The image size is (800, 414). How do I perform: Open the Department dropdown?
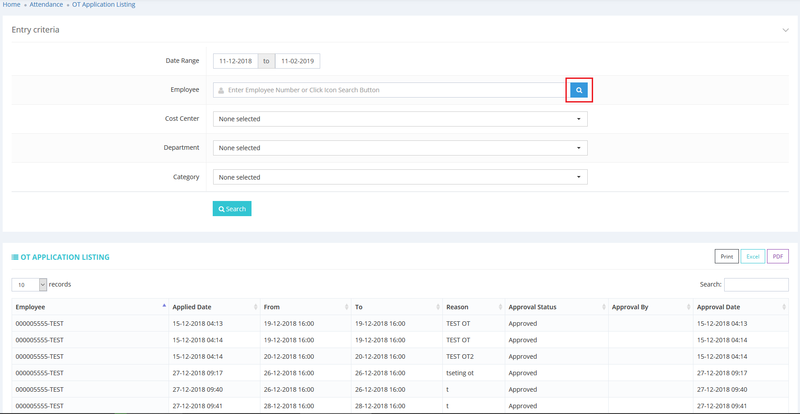400,148
